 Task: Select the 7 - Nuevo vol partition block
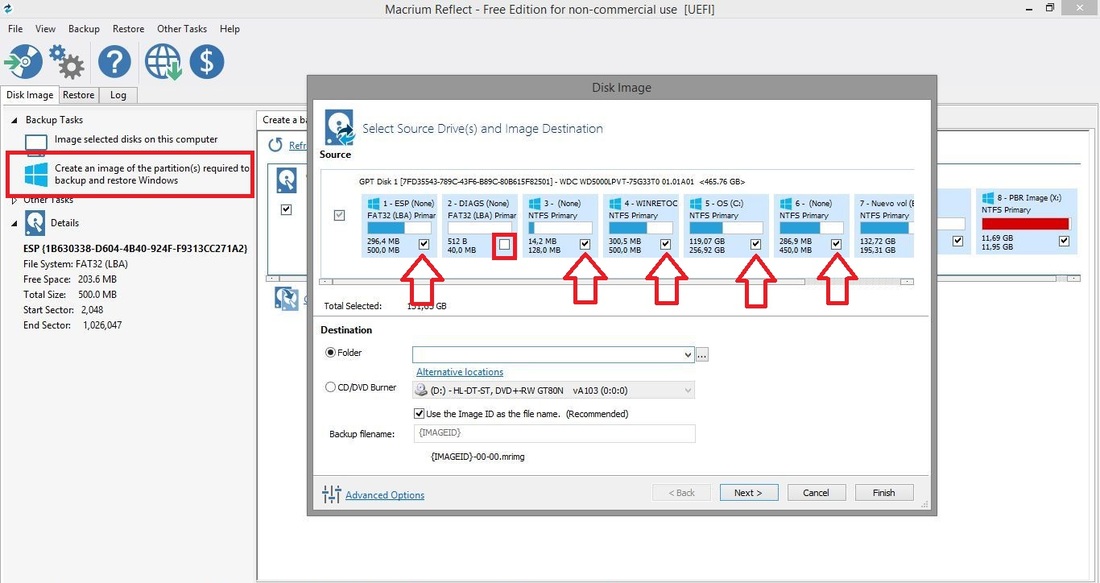884,226
